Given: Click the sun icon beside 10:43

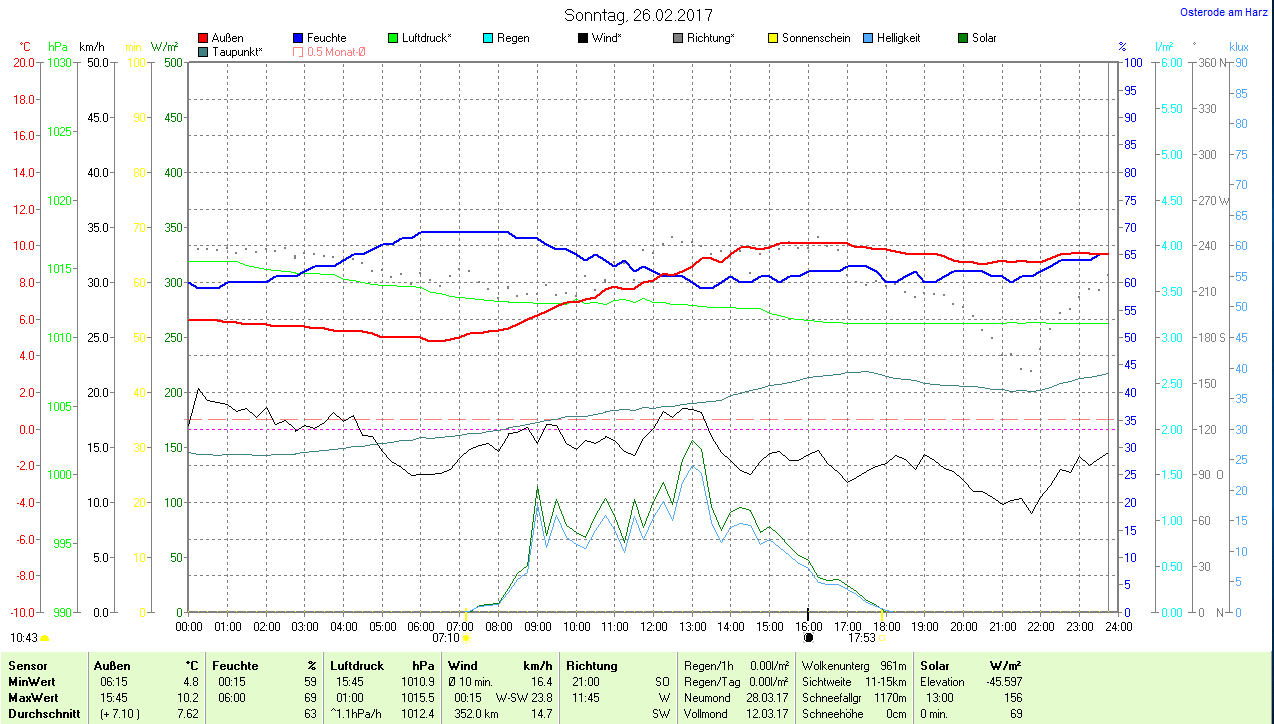Looking at the screenshot, I should (44, 637).
